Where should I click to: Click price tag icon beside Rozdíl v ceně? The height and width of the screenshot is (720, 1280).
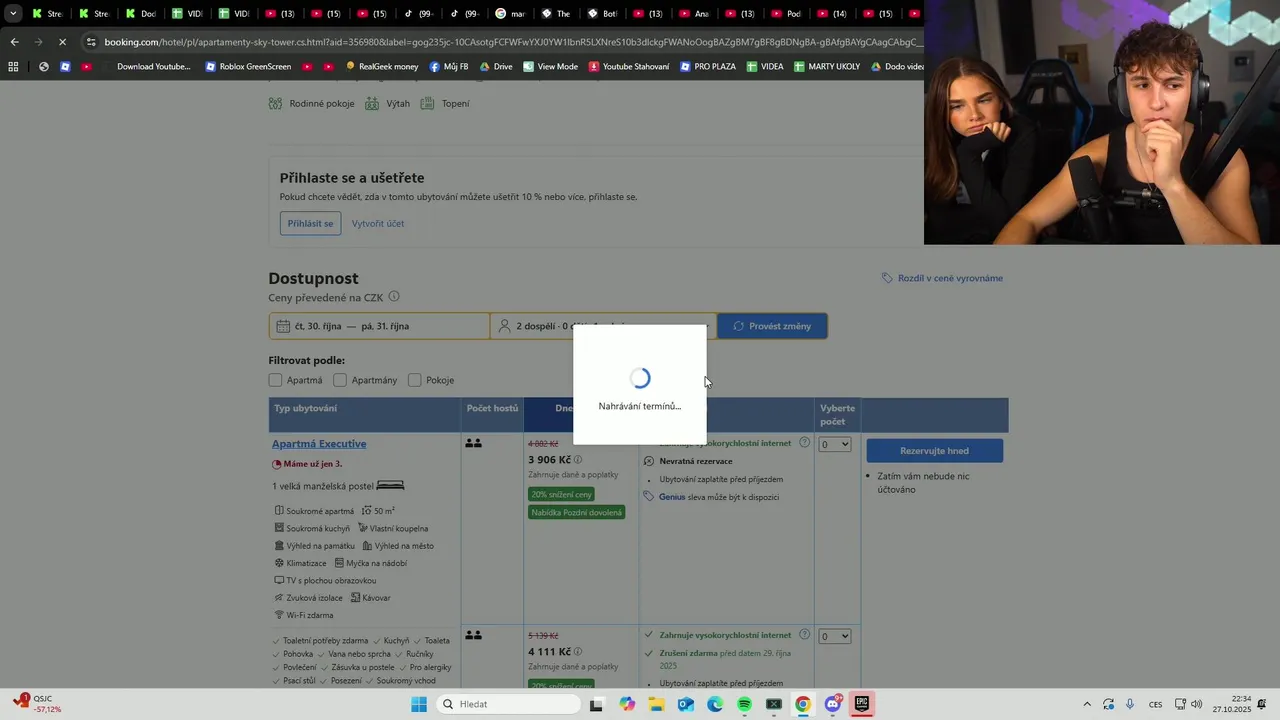(887, 278)
